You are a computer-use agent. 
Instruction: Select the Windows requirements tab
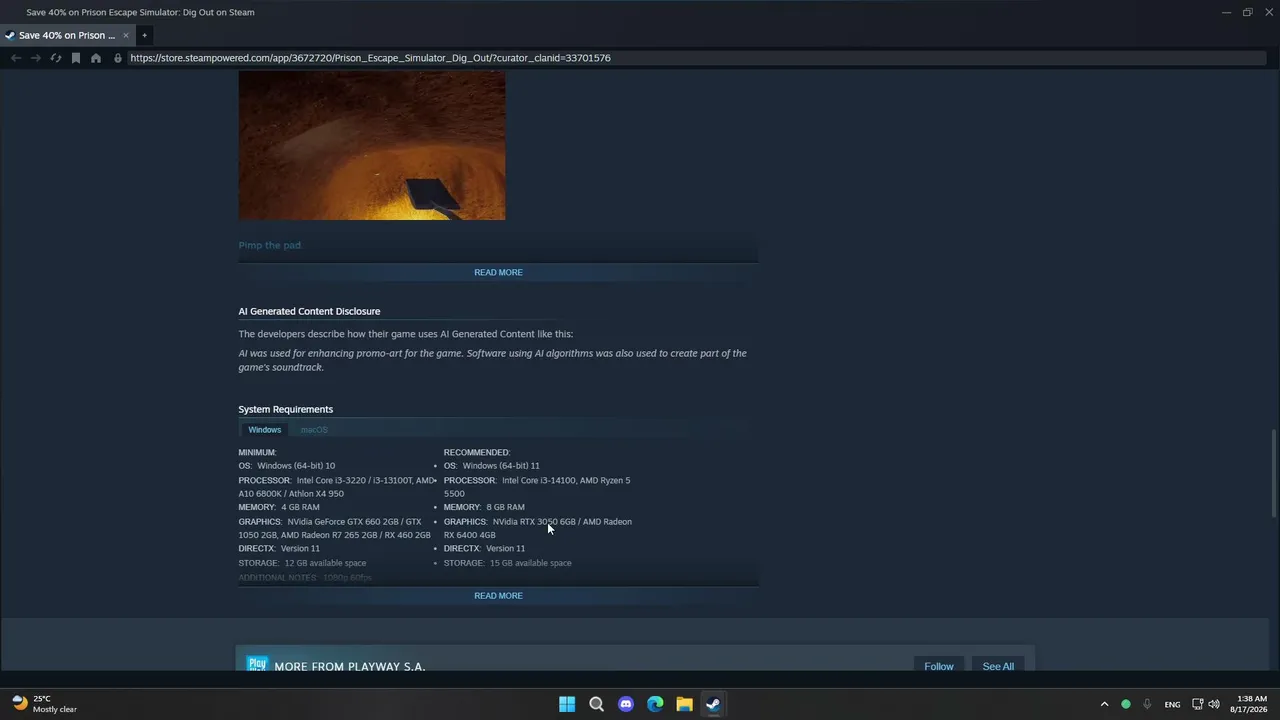[x=265, y=430]
